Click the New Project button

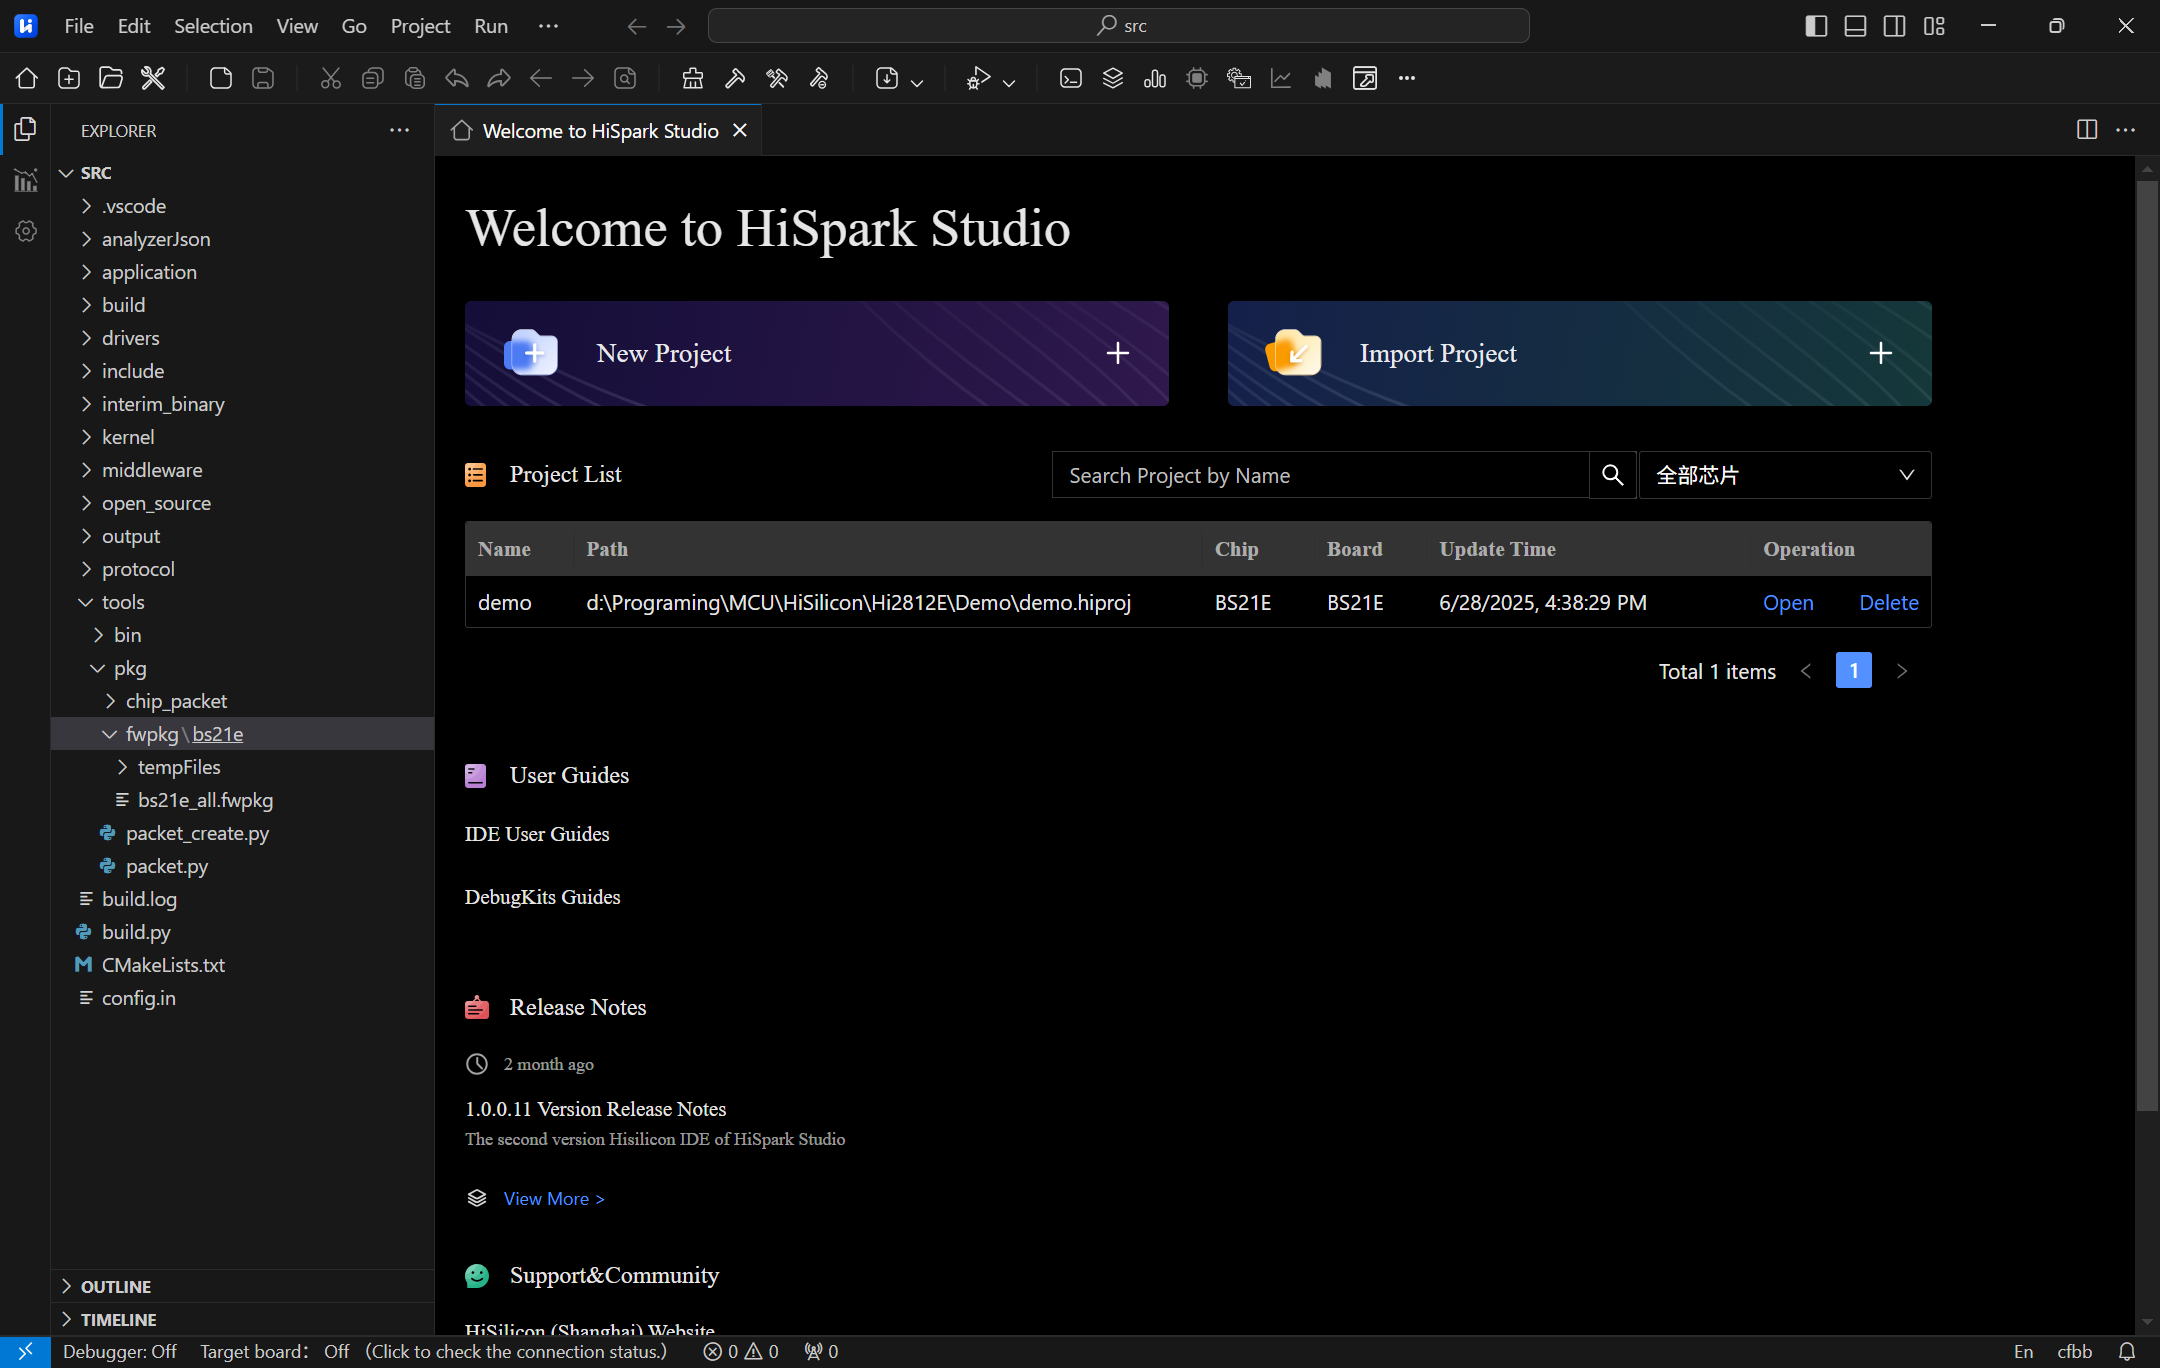pyautogui.click(x=816, y=353)
